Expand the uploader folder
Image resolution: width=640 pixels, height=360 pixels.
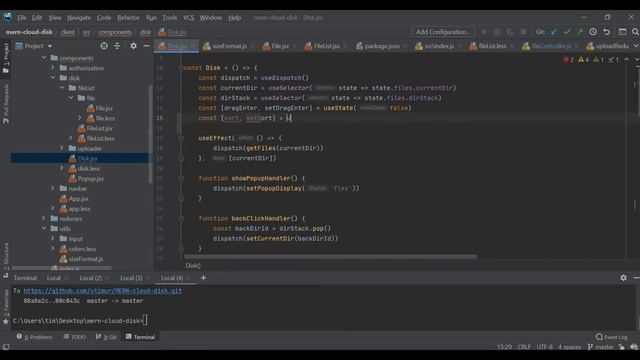point(62,148)
